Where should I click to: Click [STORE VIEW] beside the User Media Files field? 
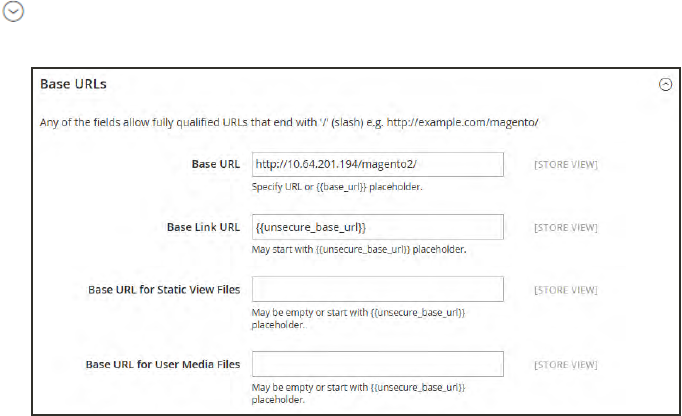pyautogui.click(x=567, y=364)
